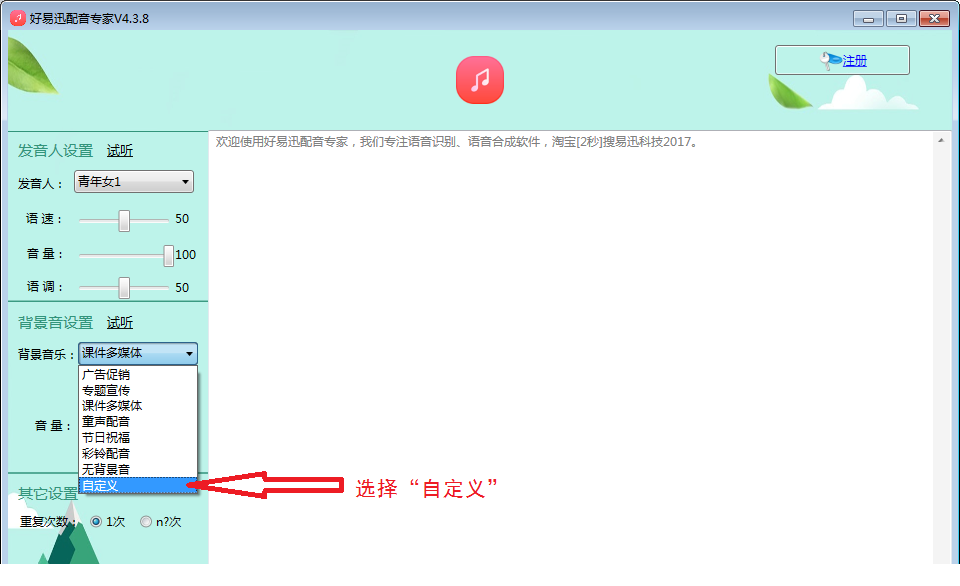Image resolution: width=960 pixels, height=586 pixels.
Task: Select the n?次 repeat radio button
Action: click(146, 522)
